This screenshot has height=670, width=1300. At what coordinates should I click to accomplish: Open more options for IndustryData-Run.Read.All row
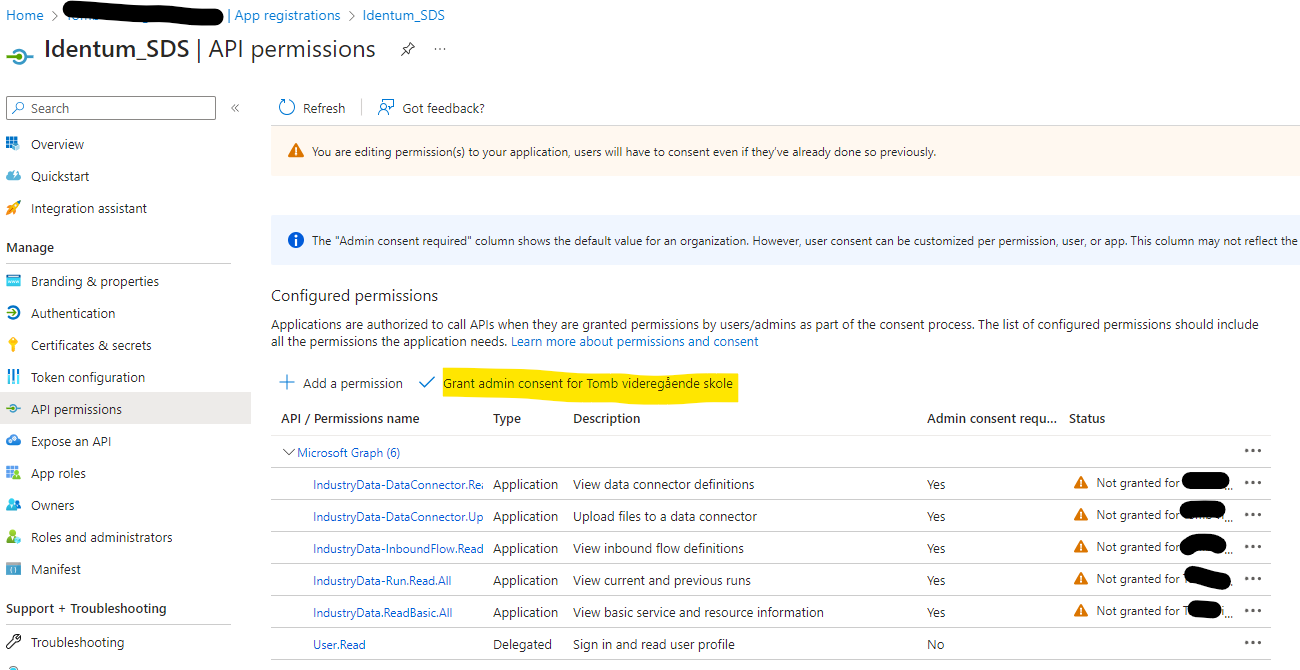click(x=1252, y=579)
